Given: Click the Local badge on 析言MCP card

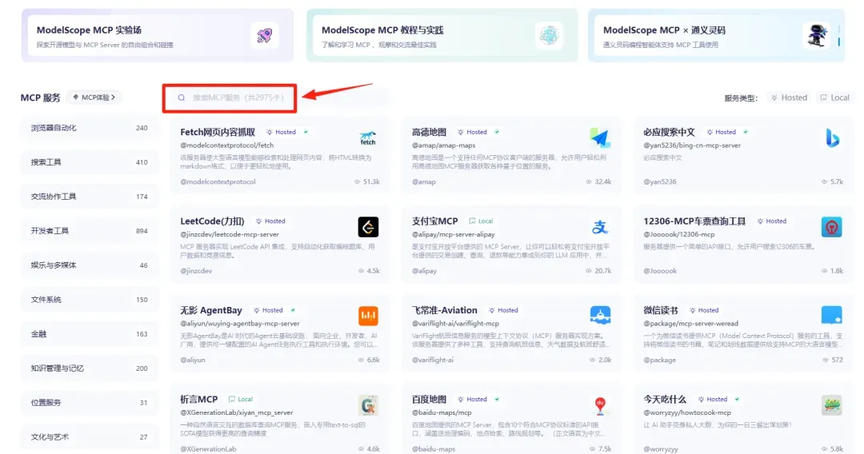Looking at the screenshot, I should coord(241,399).
